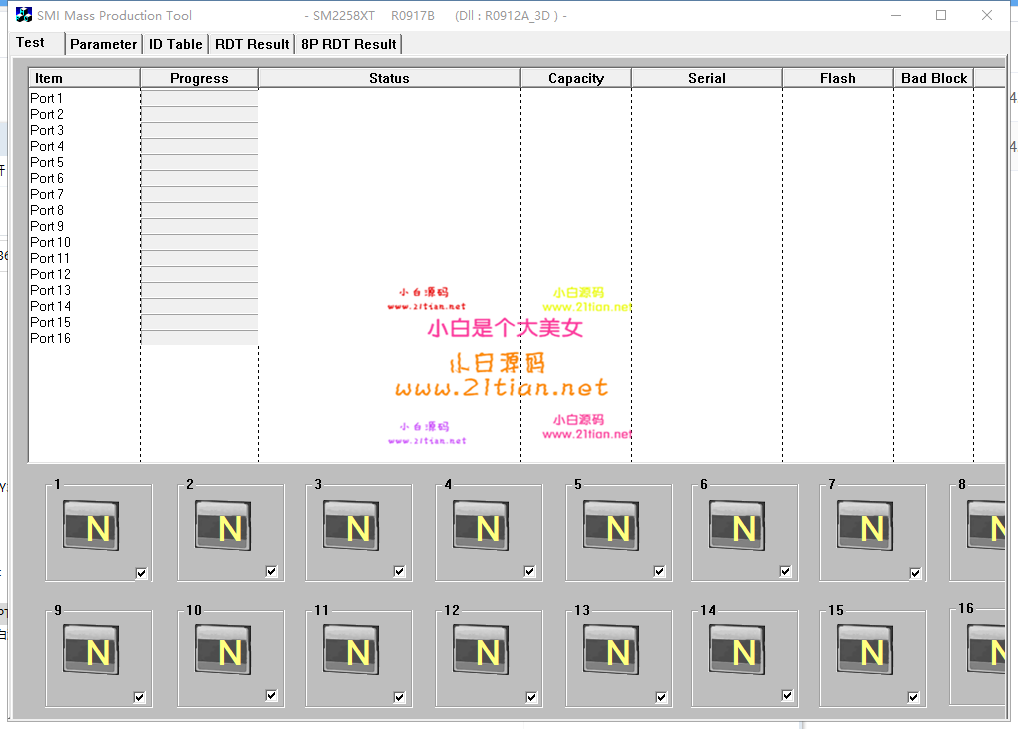Toggle the port 6 enable checkbox
Screen dimensions: 1018x729
click(786, 572)
